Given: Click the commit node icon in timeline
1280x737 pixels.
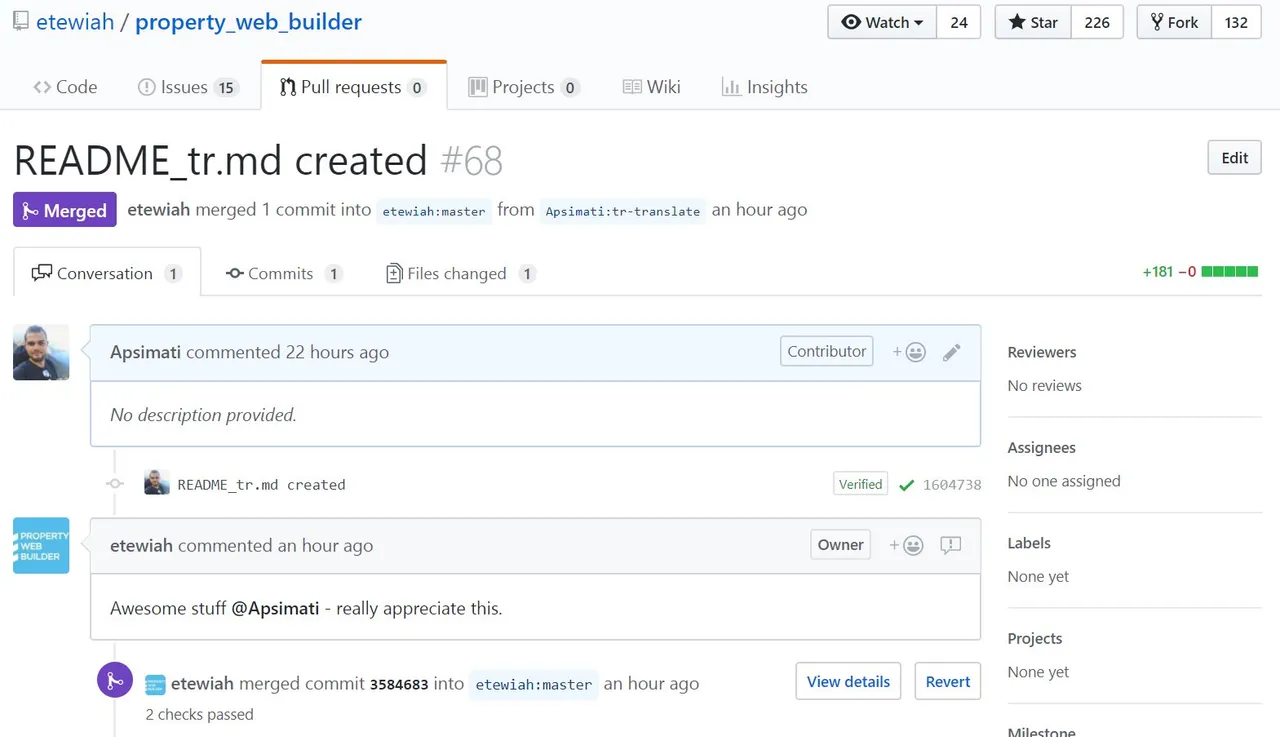Looking at the screenshot, I should [115, 484].
